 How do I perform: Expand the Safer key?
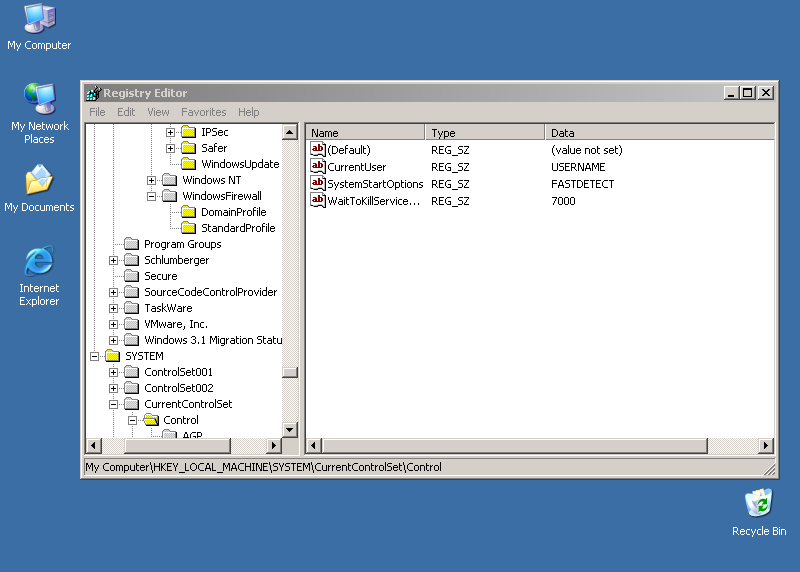[170, 148]
